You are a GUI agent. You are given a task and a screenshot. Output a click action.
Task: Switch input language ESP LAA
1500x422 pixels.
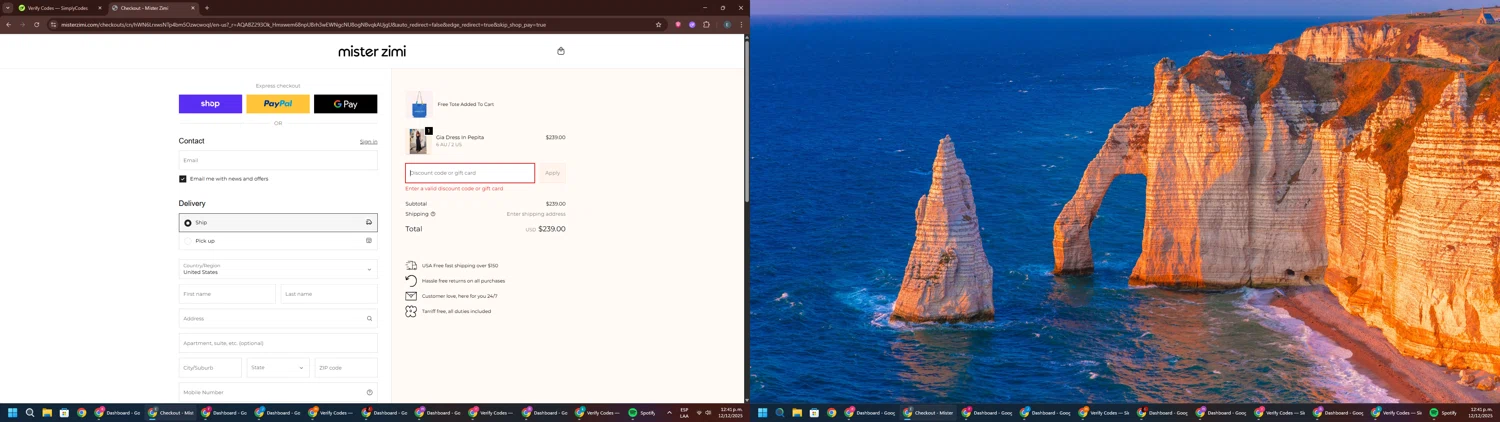[x=685, y=413]
